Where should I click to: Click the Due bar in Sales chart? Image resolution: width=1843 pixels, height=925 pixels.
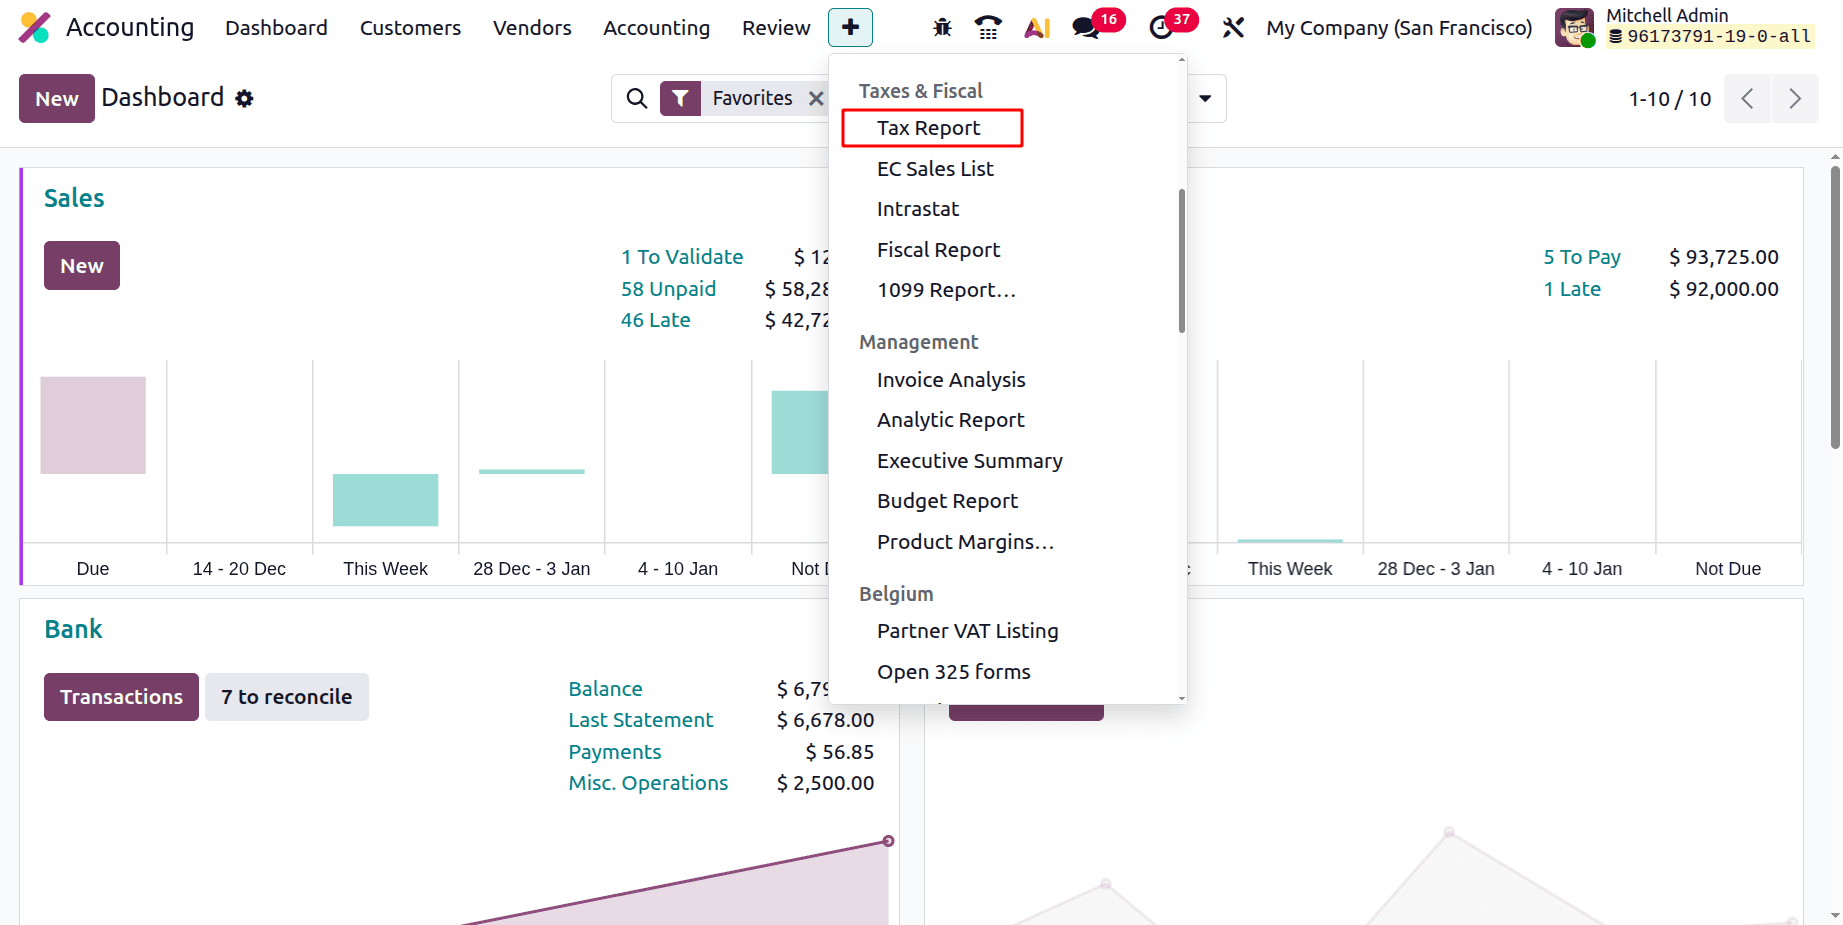pyautogui.click(x=93, y=425)
